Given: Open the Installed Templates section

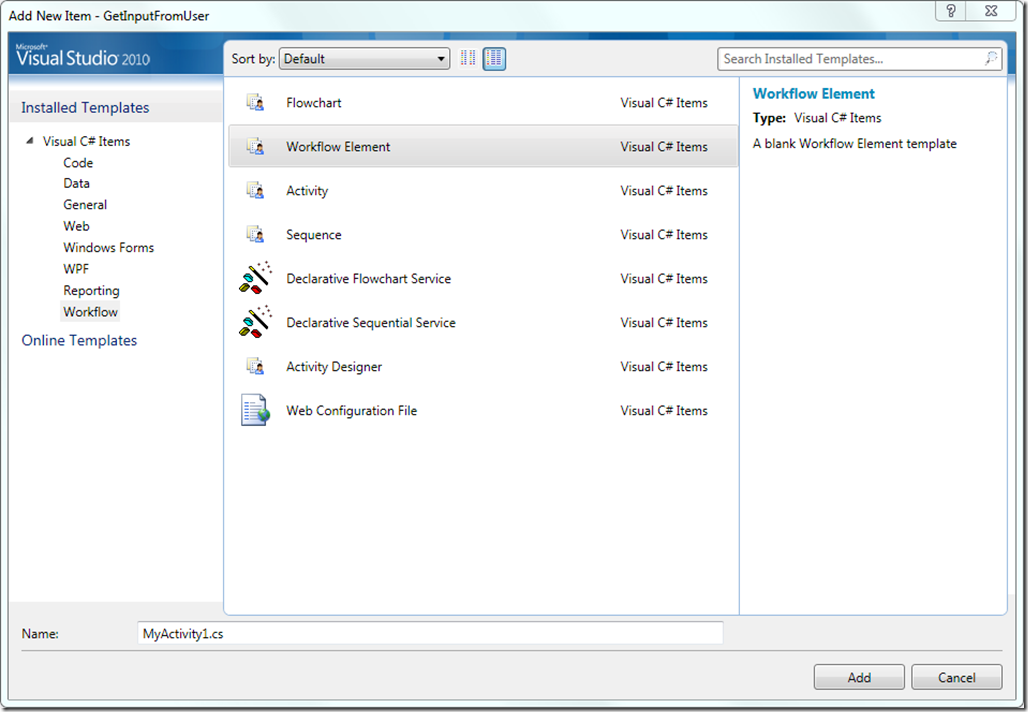Looking at the screenshot, I should tap(85, 108).
